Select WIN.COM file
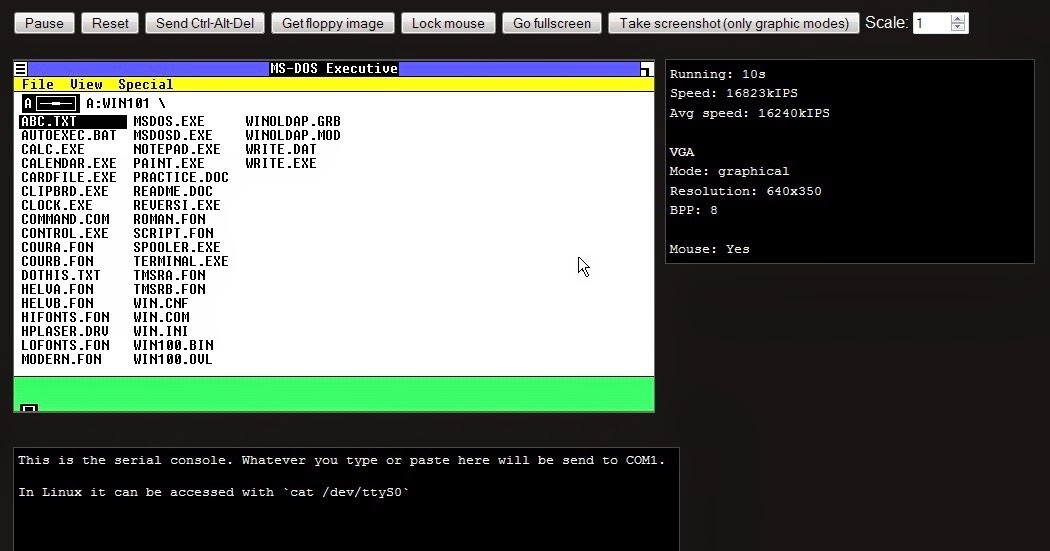 tap(161, 318)
